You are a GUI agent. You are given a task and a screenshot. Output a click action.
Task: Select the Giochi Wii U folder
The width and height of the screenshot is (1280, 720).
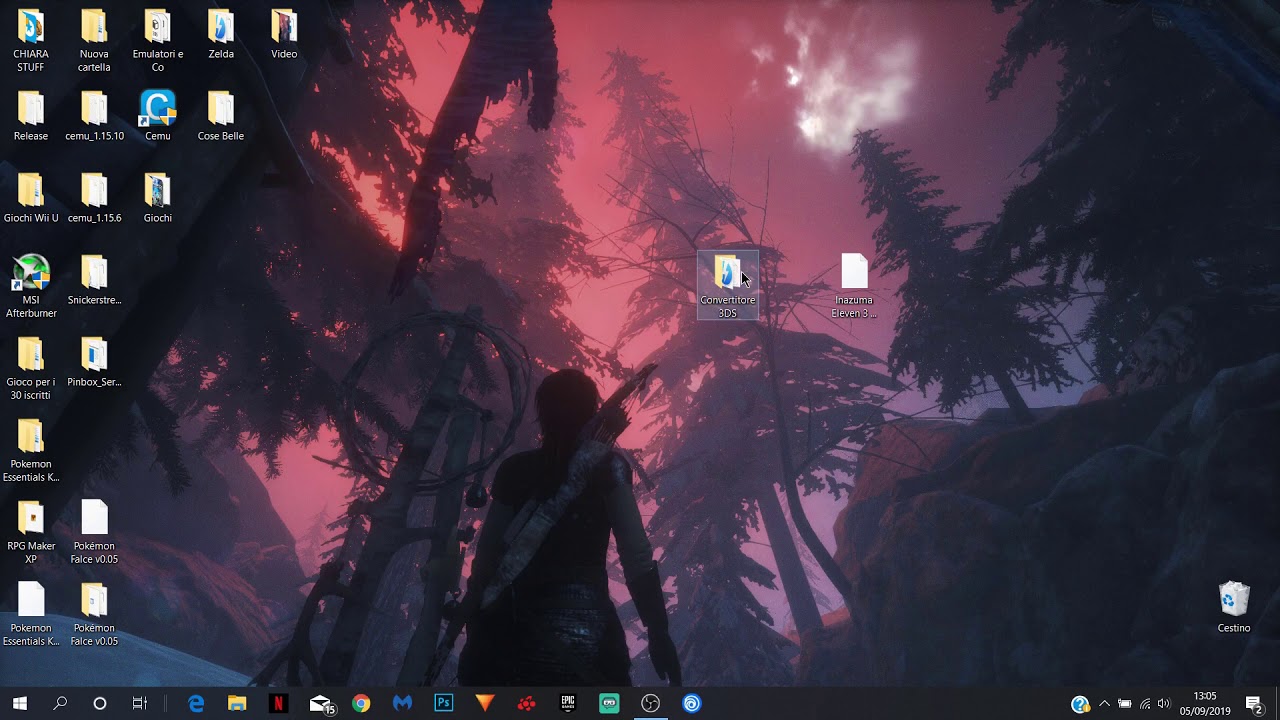point(31,198)
